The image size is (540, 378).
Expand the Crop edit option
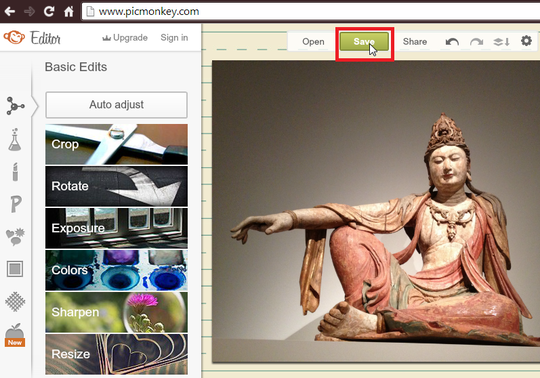pyautogui.click(x=116, y=144)
